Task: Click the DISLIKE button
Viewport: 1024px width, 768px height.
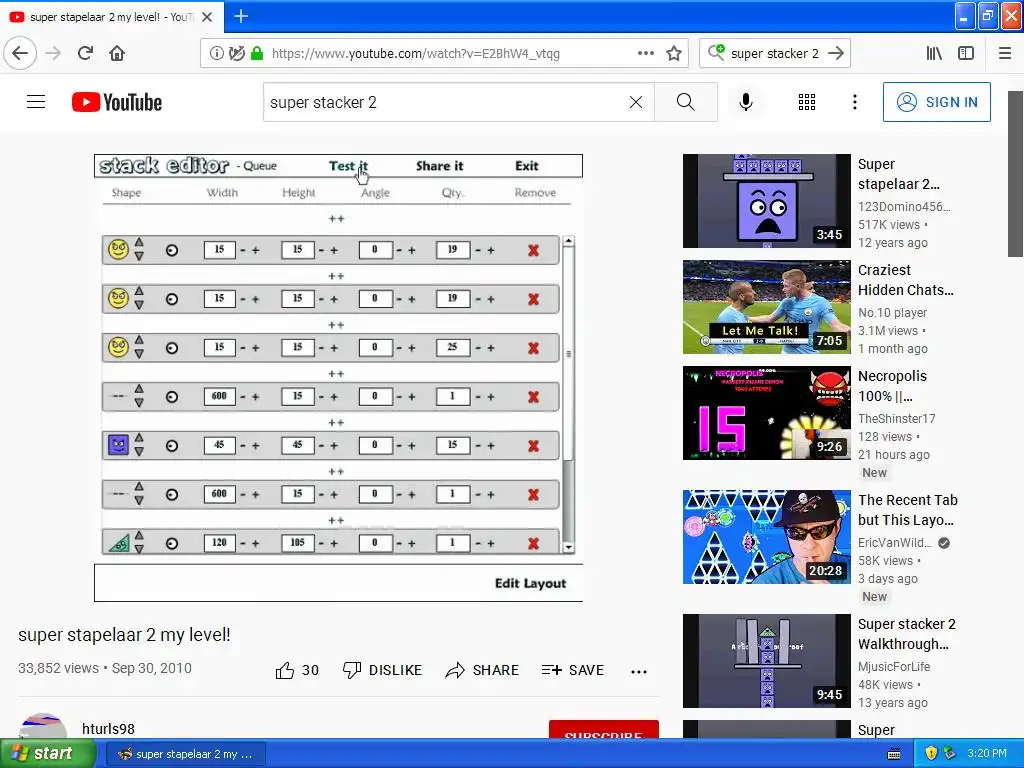Action: (383, 670)
